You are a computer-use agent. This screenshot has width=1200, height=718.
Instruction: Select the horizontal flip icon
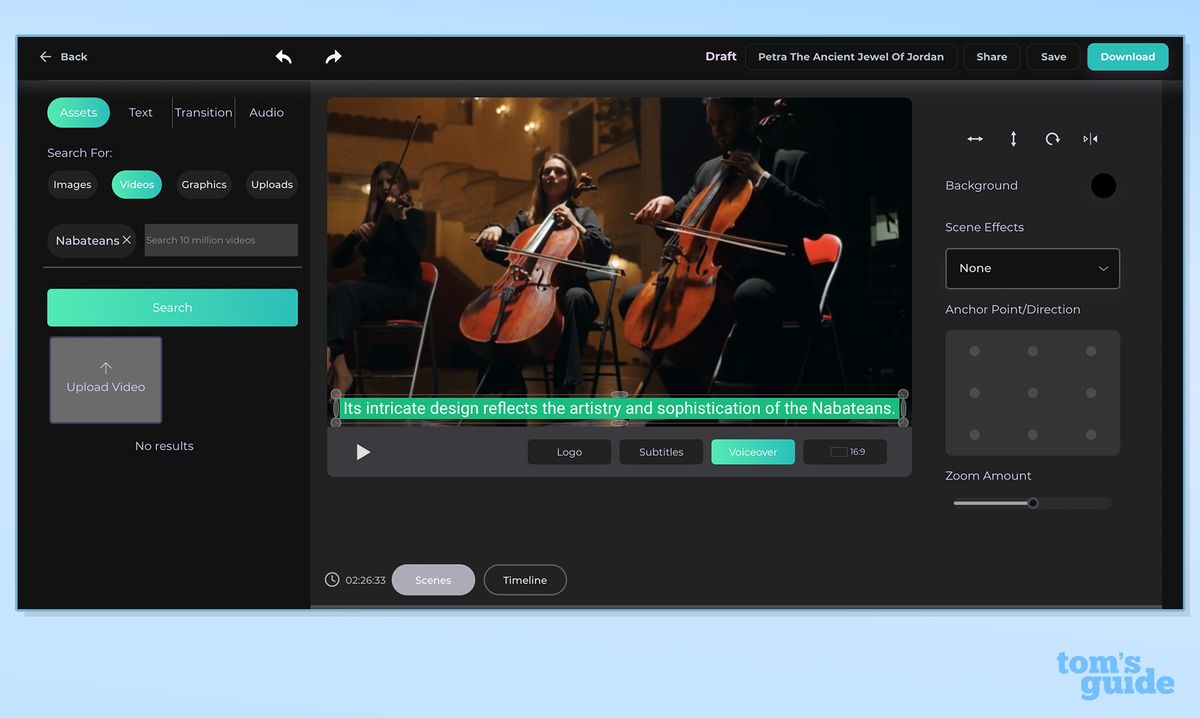point(1090,138)
